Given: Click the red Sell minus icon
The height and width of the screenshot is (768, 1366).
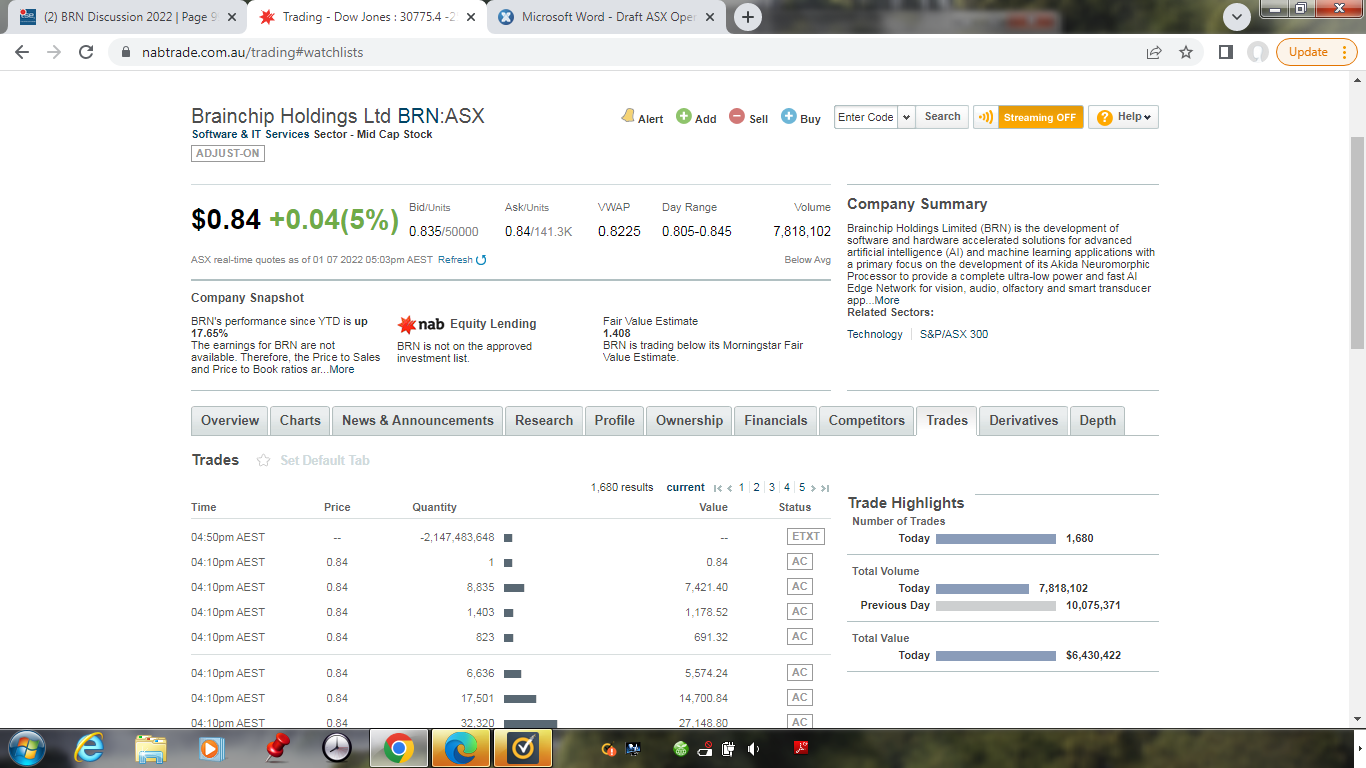Looking at the screenshot, I should point(737,116).
